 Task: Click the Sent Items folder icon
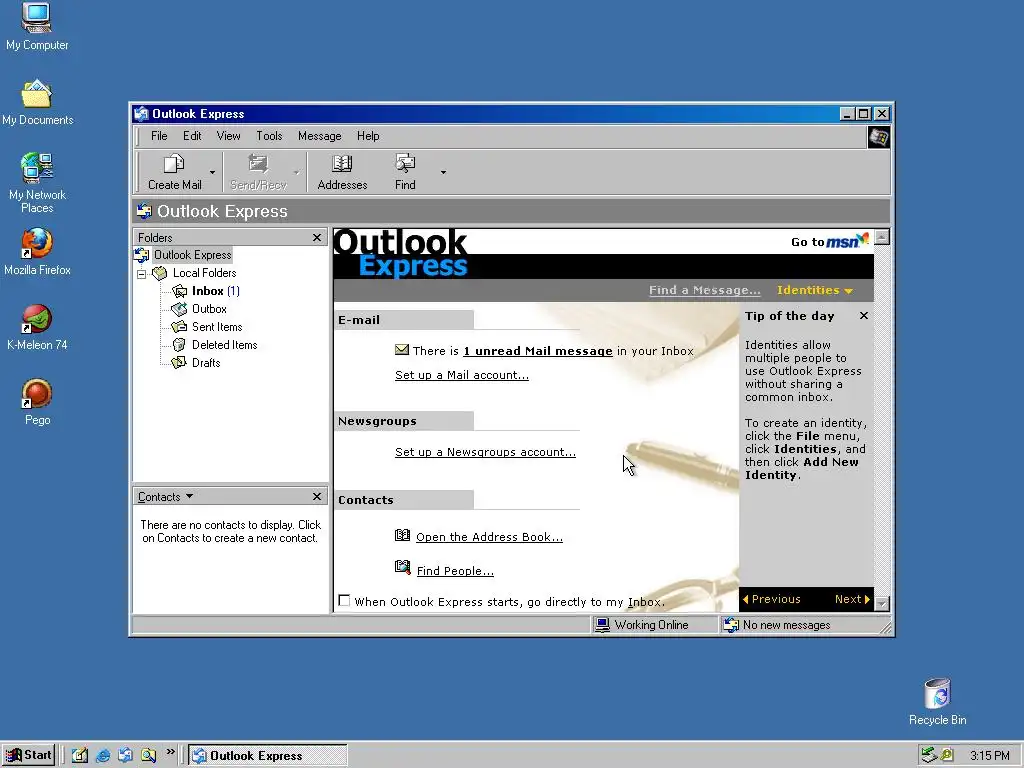179,327
